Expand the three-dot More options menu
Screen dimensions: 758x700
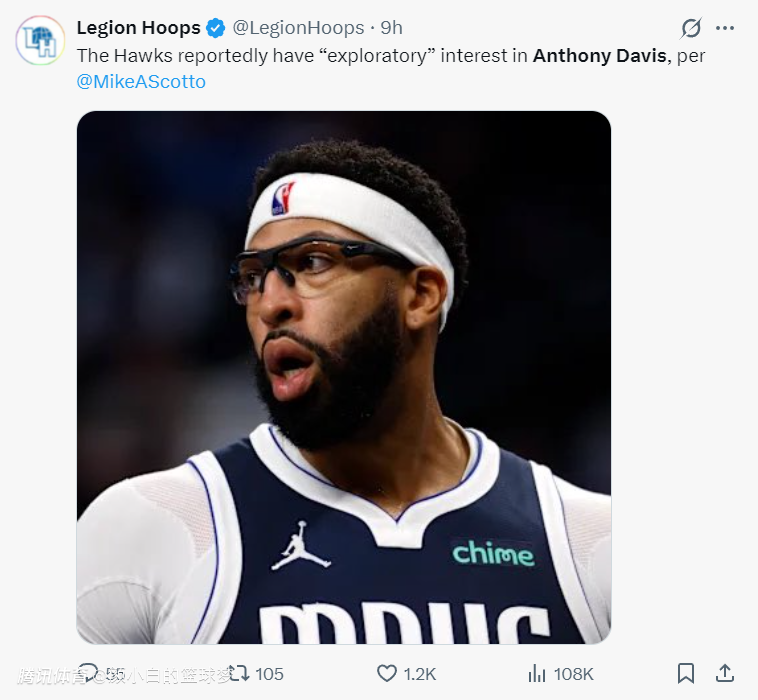point(726,28)
